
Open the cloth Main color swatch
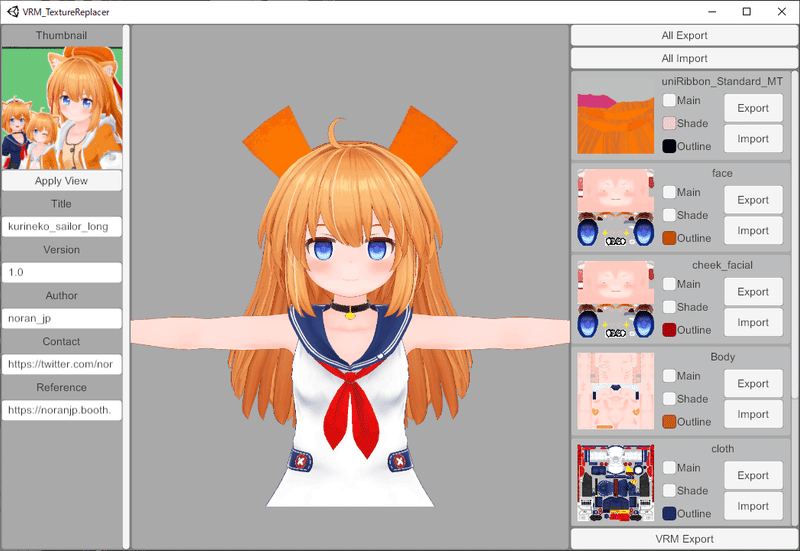click(669, 467)
